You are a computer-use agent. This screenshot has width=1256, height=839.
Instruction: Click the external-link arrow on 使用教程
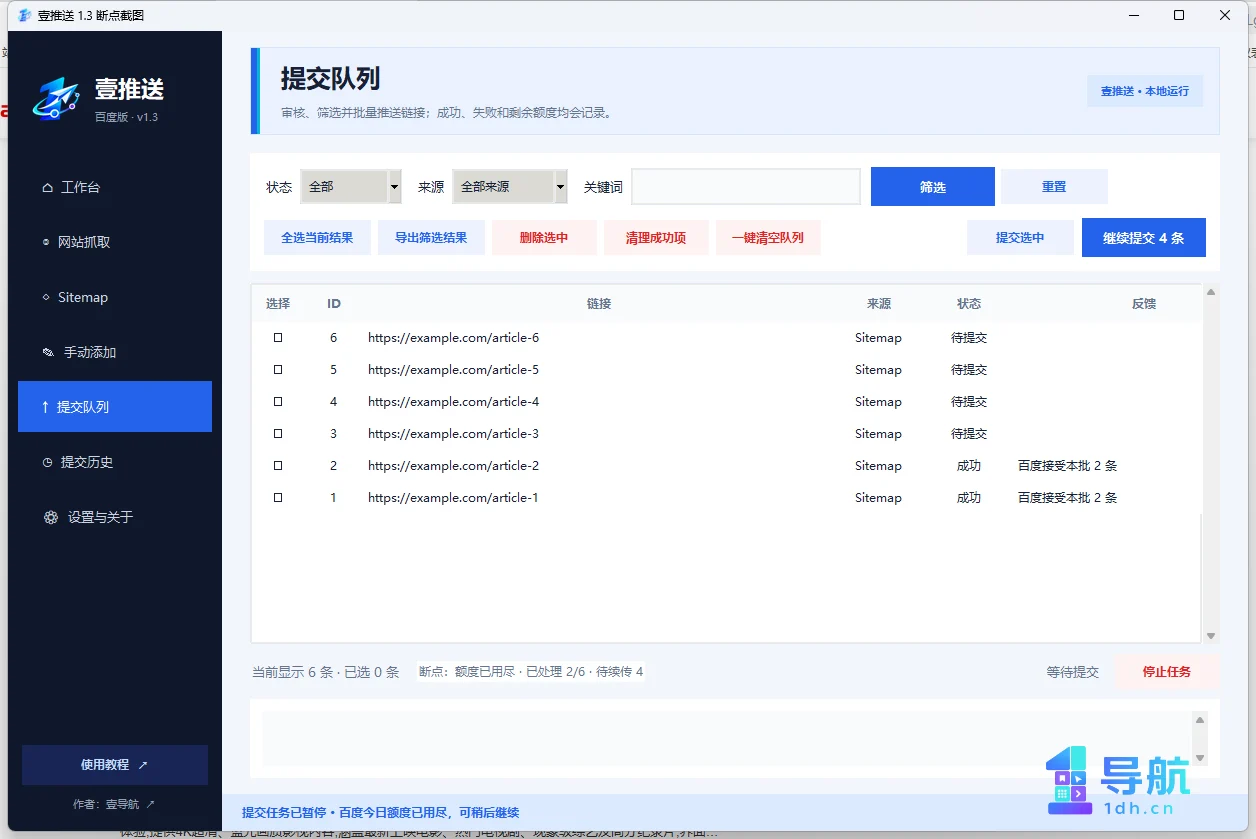[143, 765]
